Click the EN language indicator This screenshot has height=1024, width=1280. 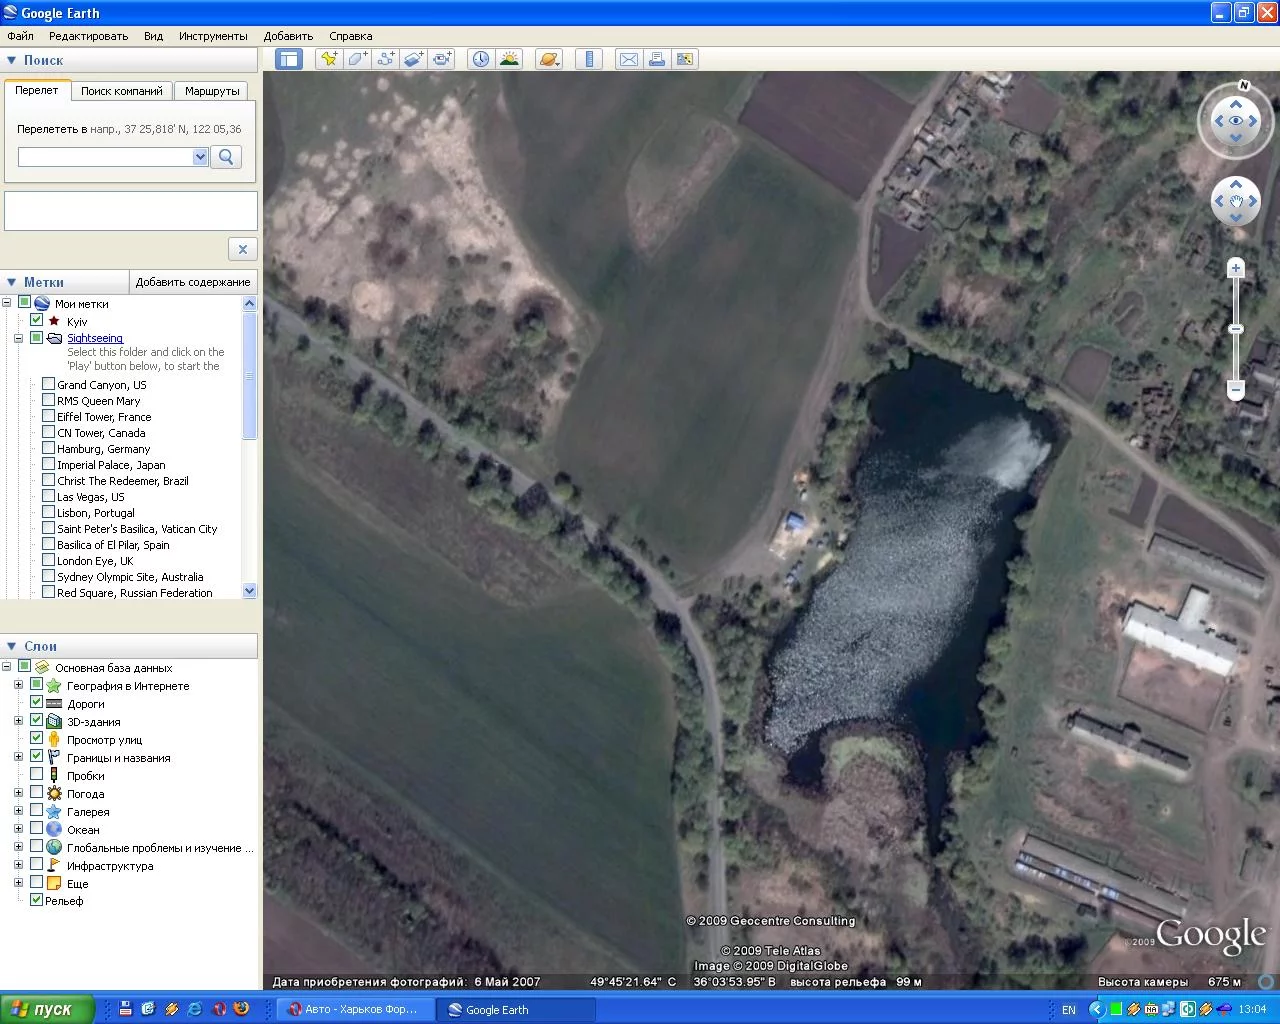pyautogui.click(x=1069, y=1010)
